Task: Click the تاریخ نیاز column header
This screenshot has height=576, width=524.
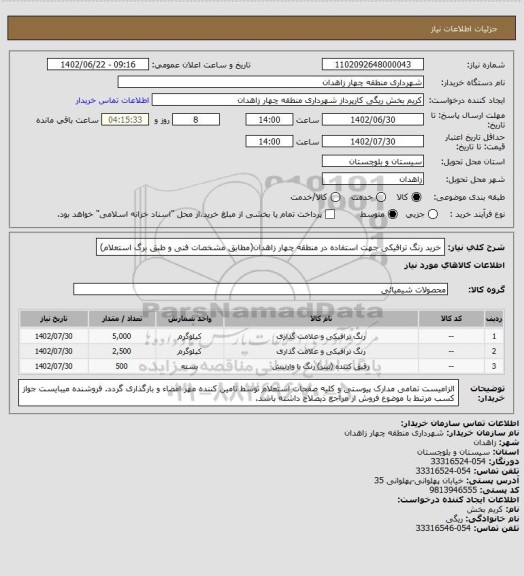Action: click(x=54, y=319)
